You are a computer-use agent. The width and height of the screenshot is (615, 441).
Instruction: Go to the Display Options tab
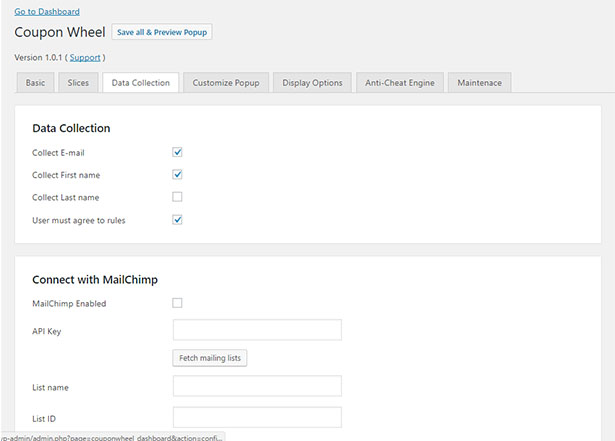312,83
